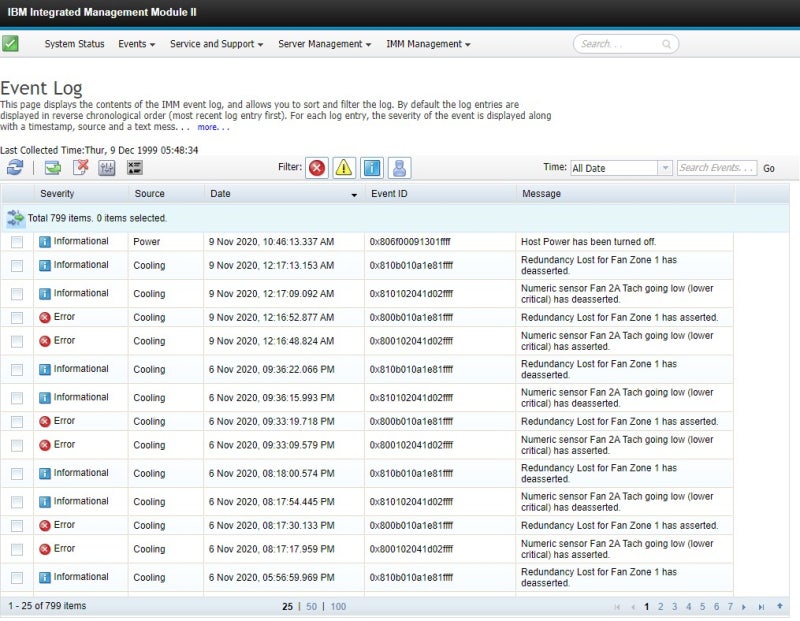The height and width of the screenshot is (621, 800).
Task: Click the audit user filter icon
Action: [400, 168]
